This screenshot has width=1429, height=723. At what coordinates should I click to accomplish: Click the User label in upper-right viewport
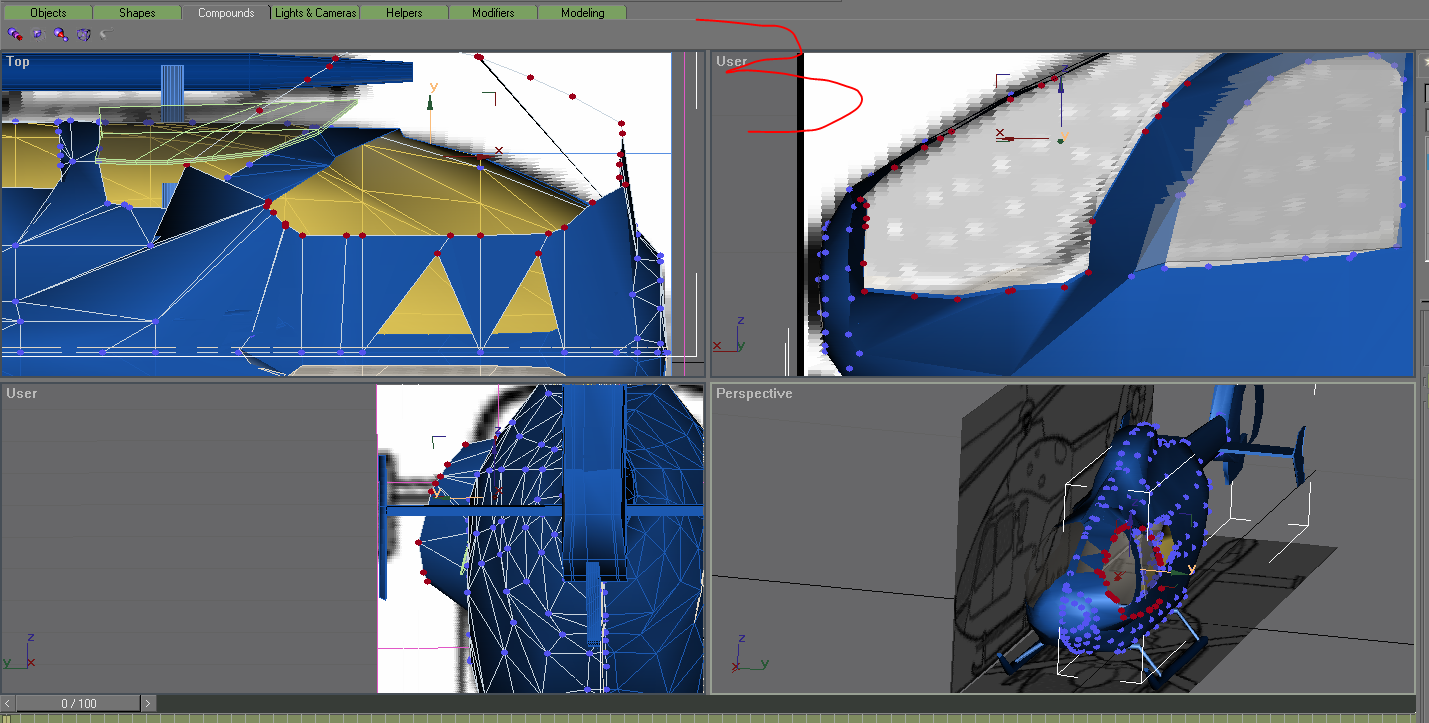coord(731,62)
